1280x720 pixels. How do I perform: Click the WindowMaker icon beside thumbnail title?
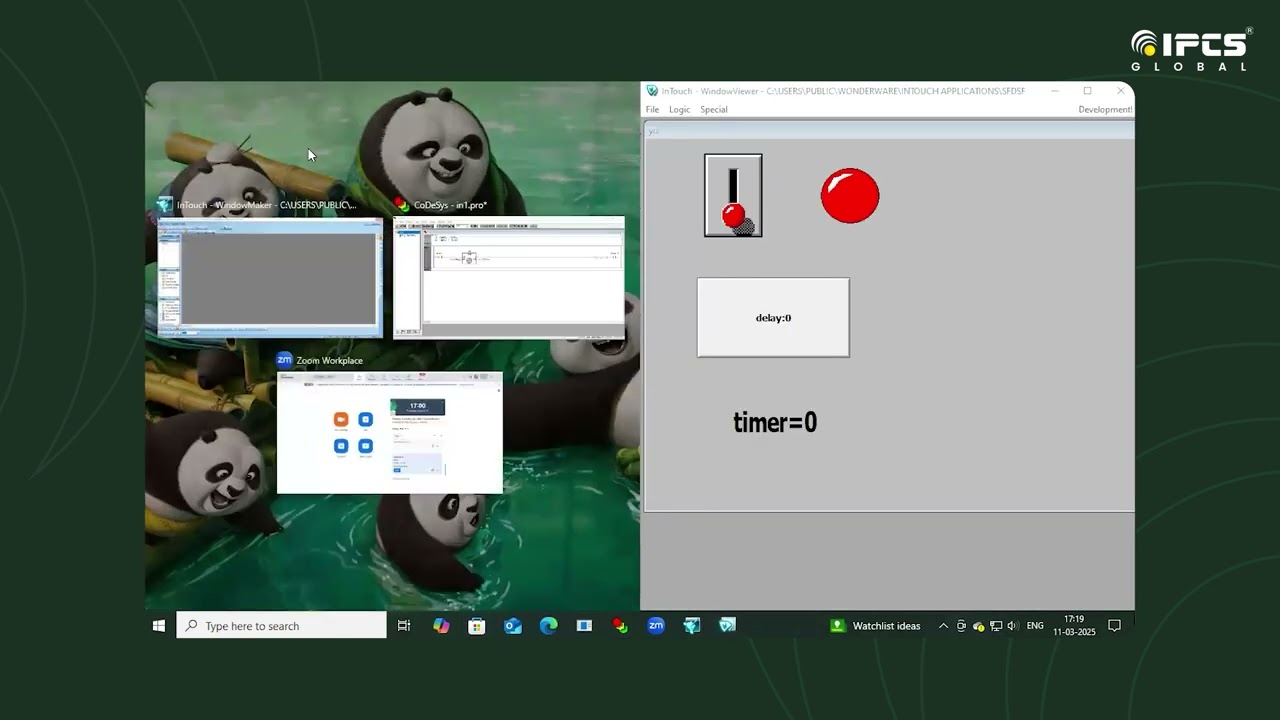(165, 205)
